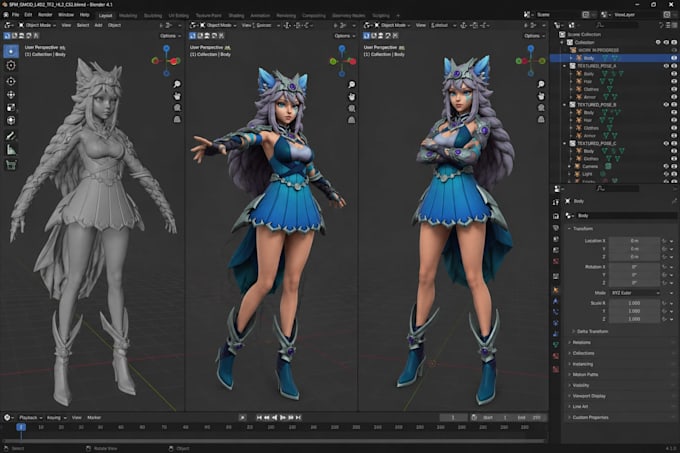This screenshot has height=453, width=680.
Task: Toggle visibility eye of Camera in outliner
Action: coord(666,166)
